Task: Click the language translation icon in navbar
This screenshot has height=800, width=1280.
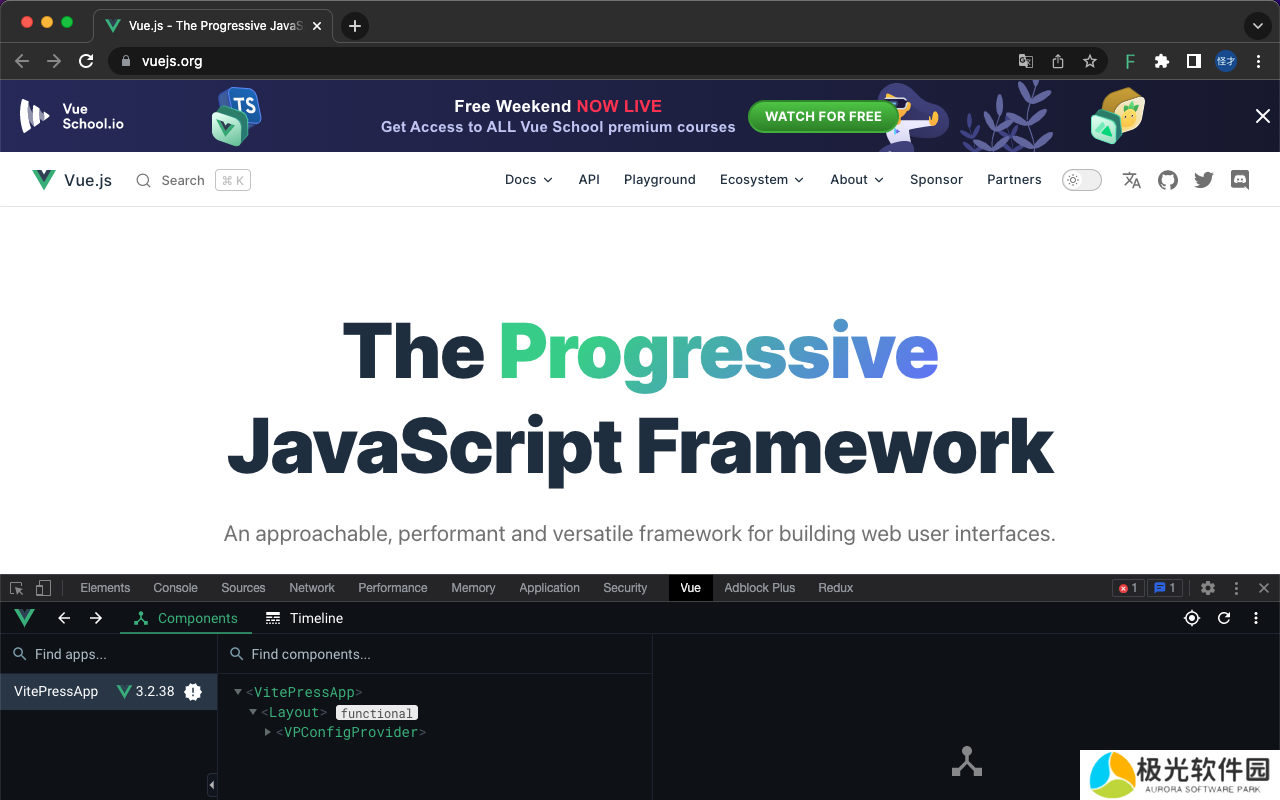Action: point(1132,180)
